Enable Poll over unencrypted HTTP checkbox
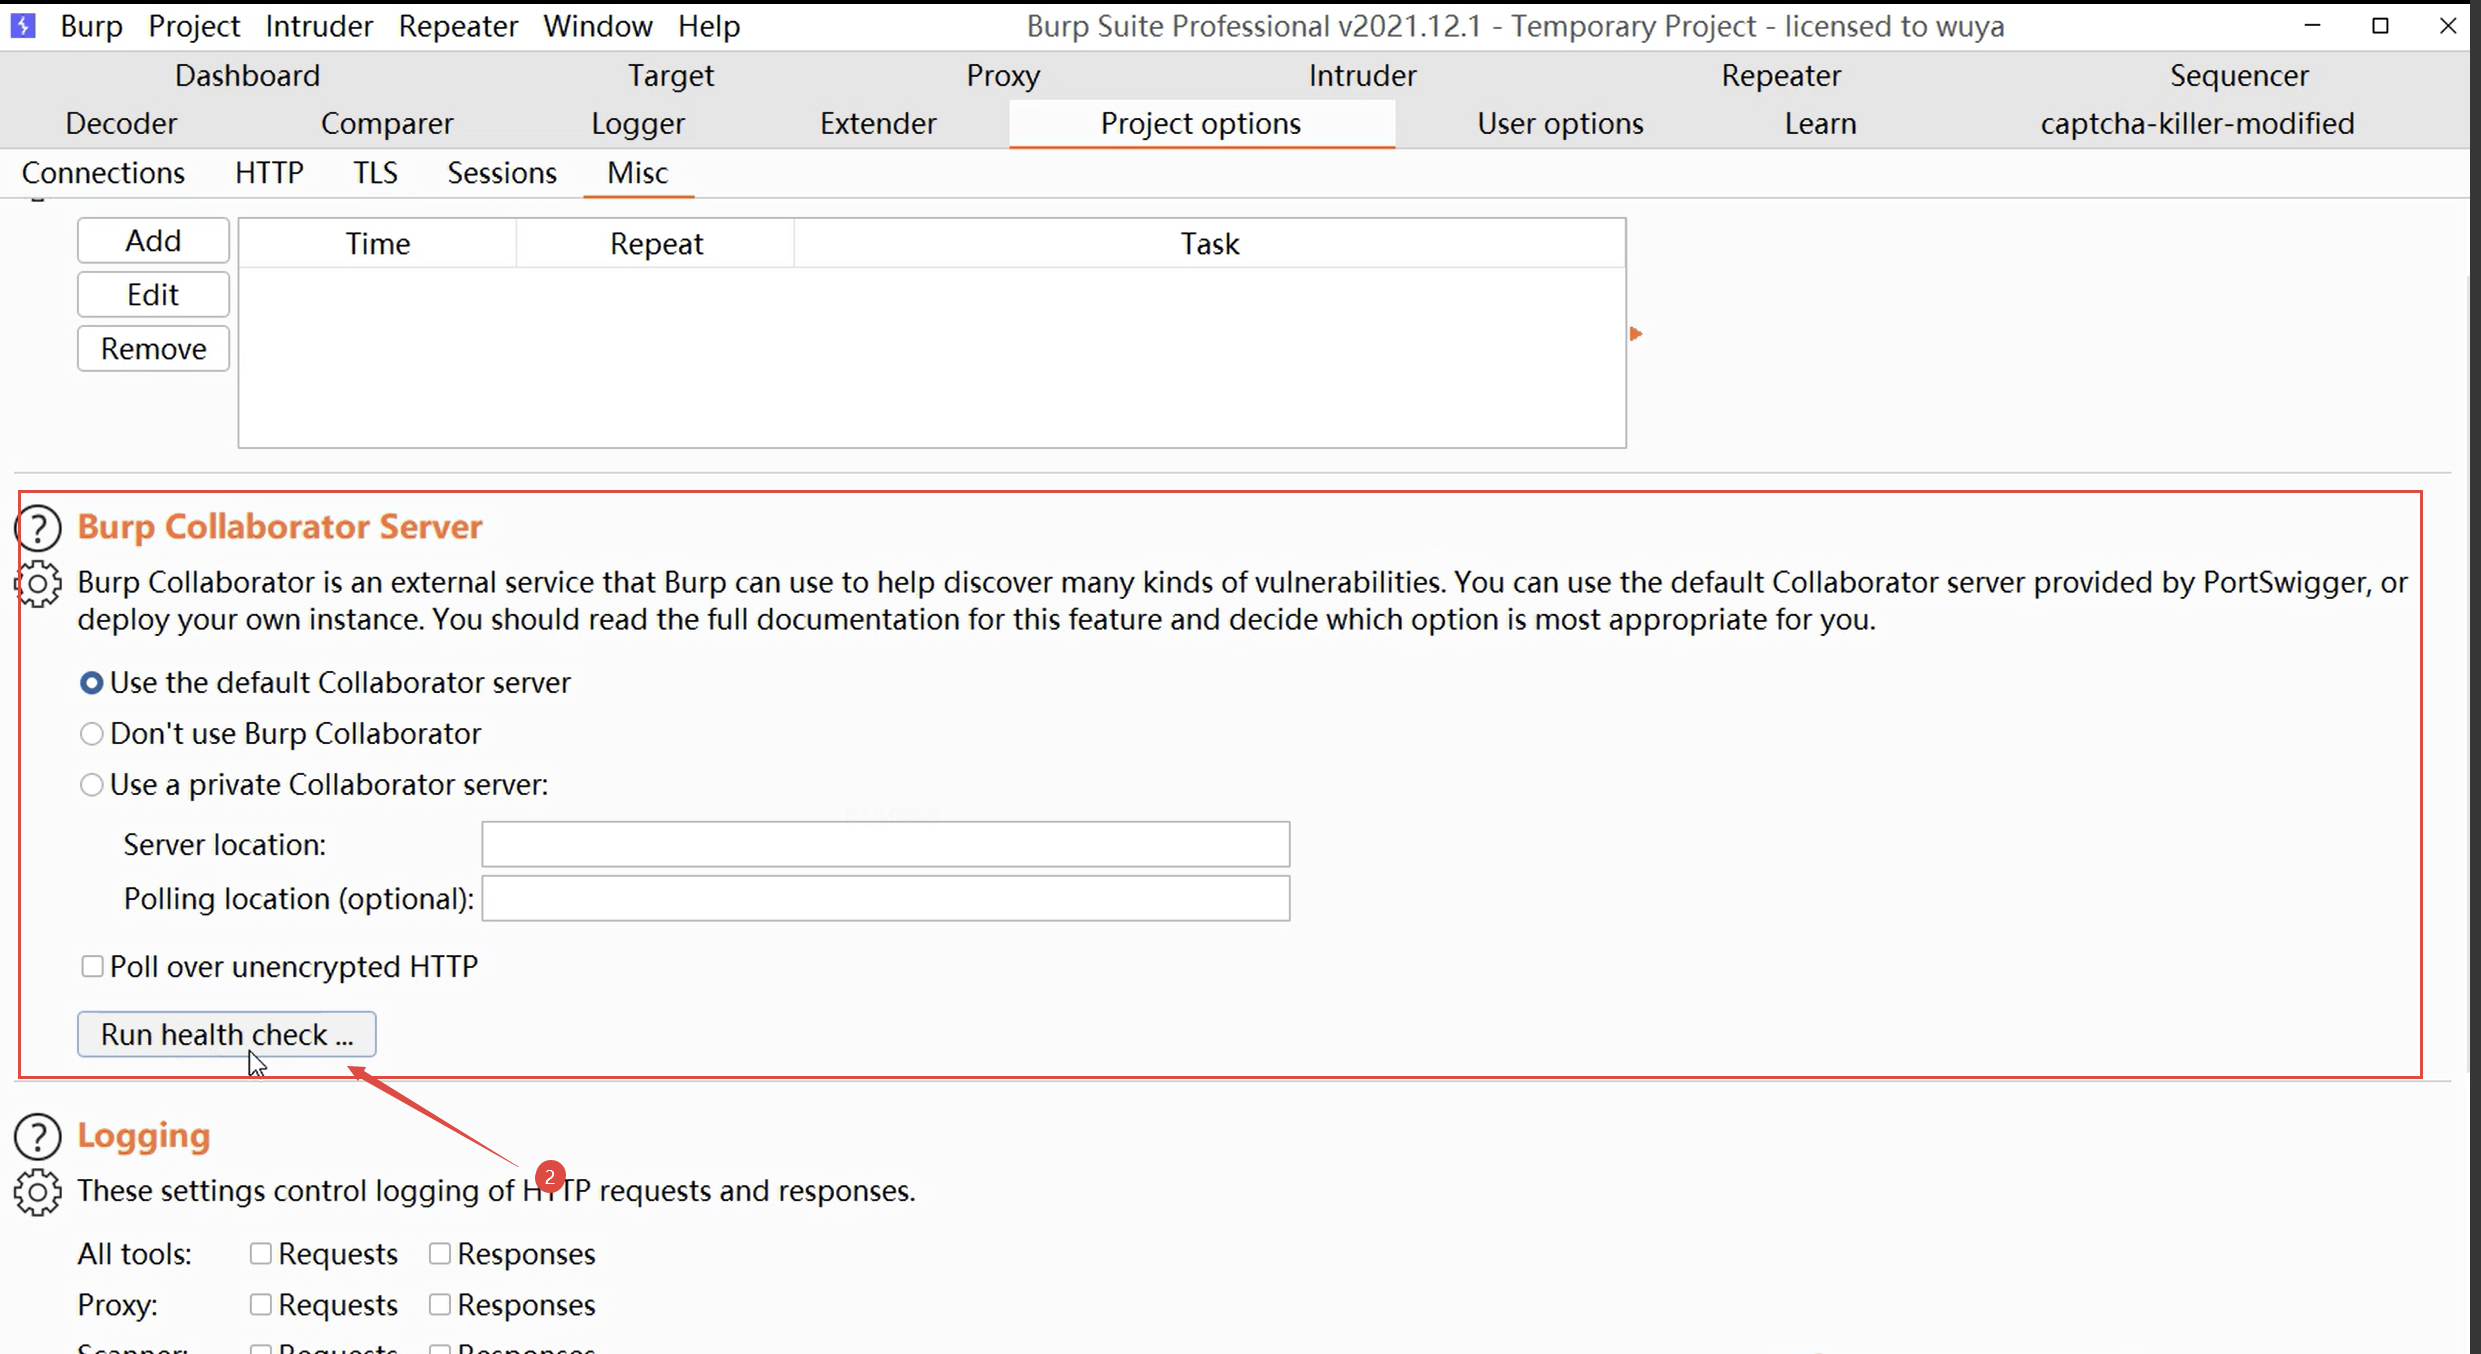 [92, 967]
